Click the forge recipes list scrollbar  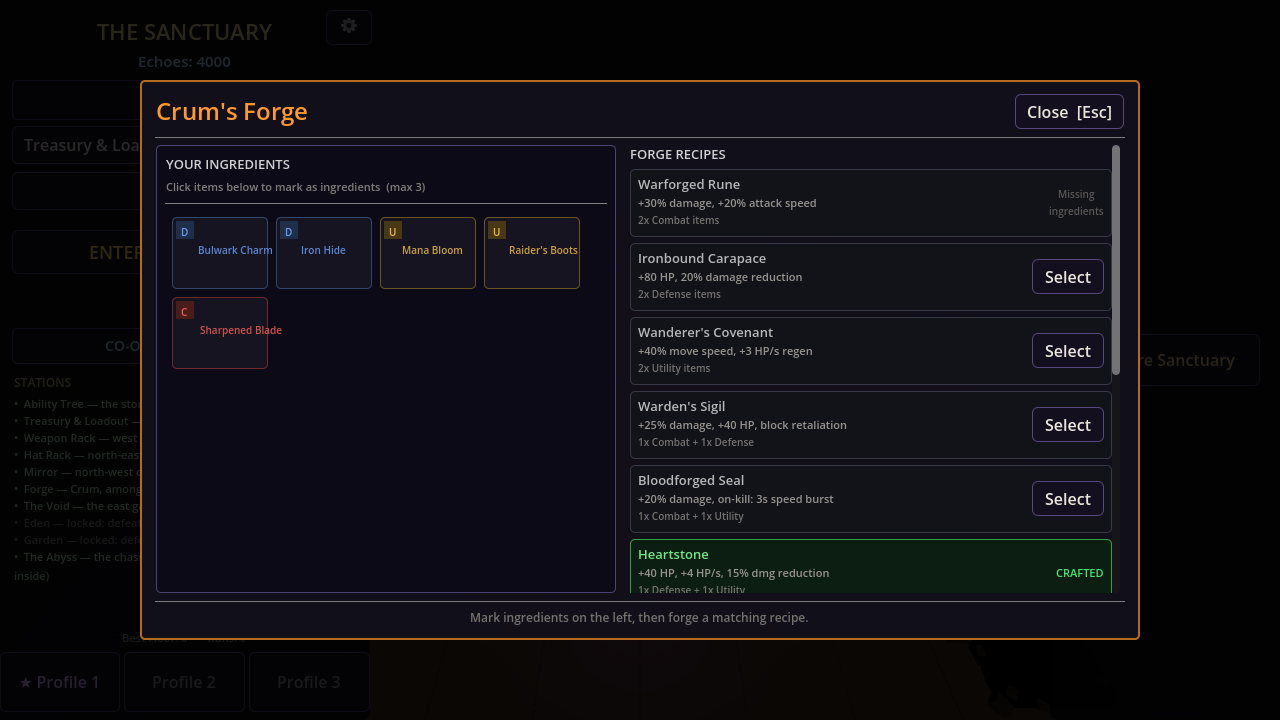point(1116,260)
